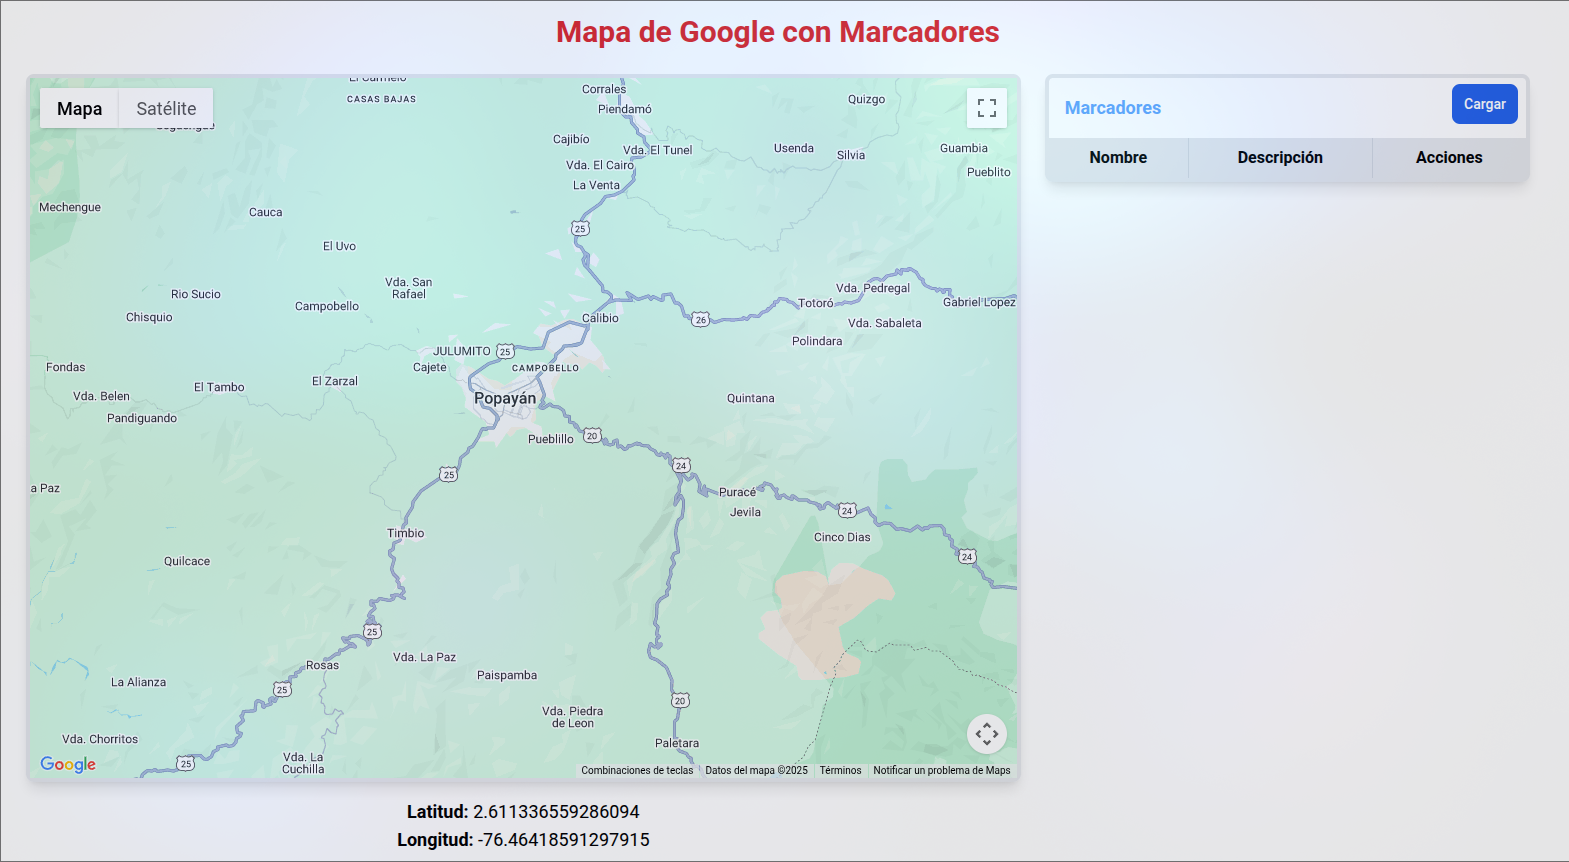Open Combinaciones de teclas shortcuts

[x=637, y=770]
